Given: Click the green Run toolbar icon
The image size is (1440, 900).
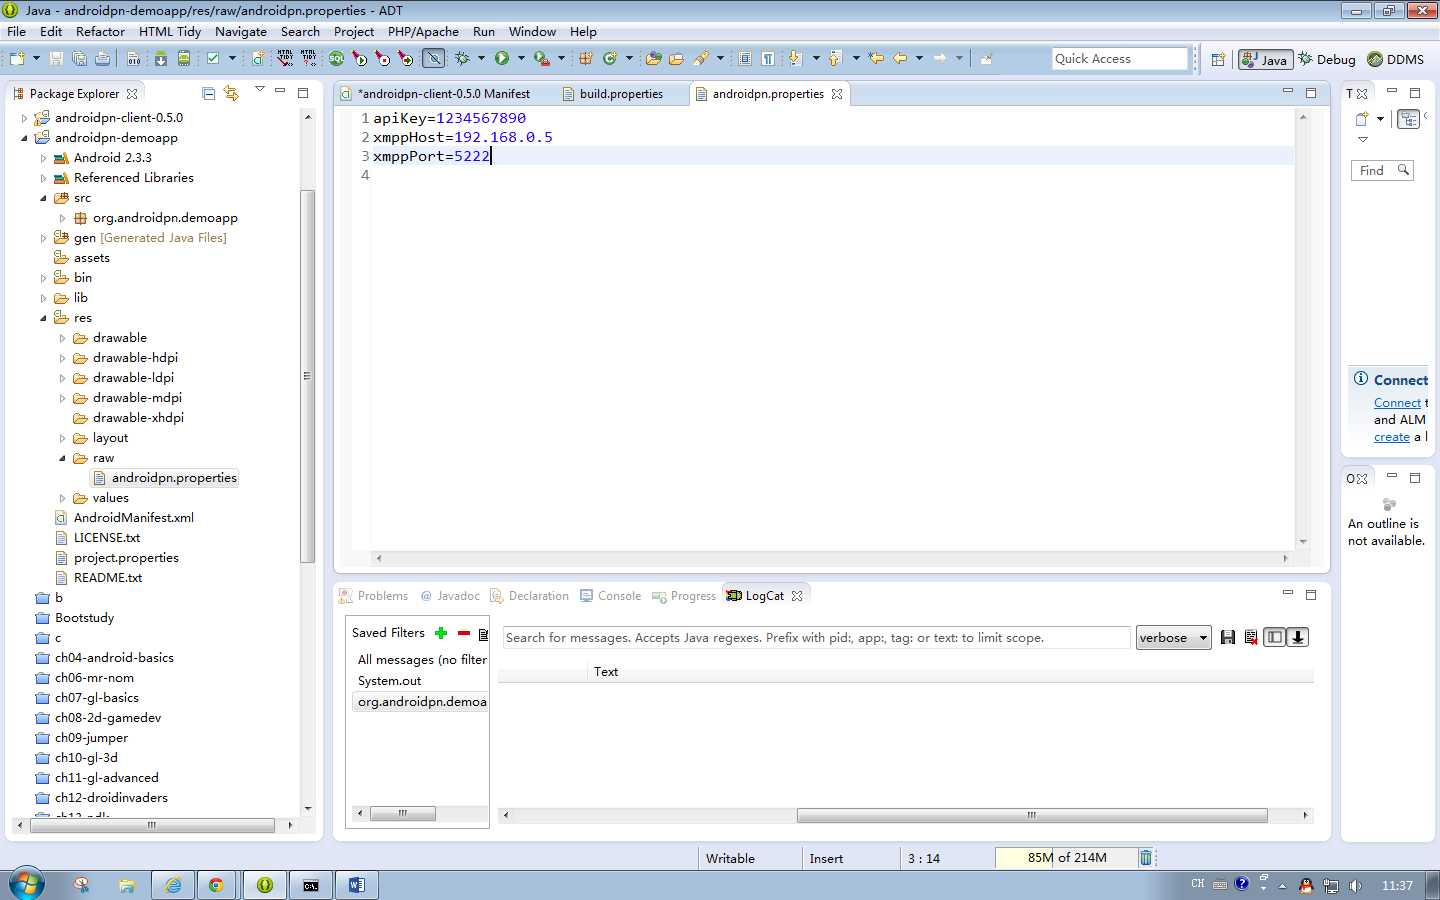Looking at the screenshot, I should tap(502, 59).
